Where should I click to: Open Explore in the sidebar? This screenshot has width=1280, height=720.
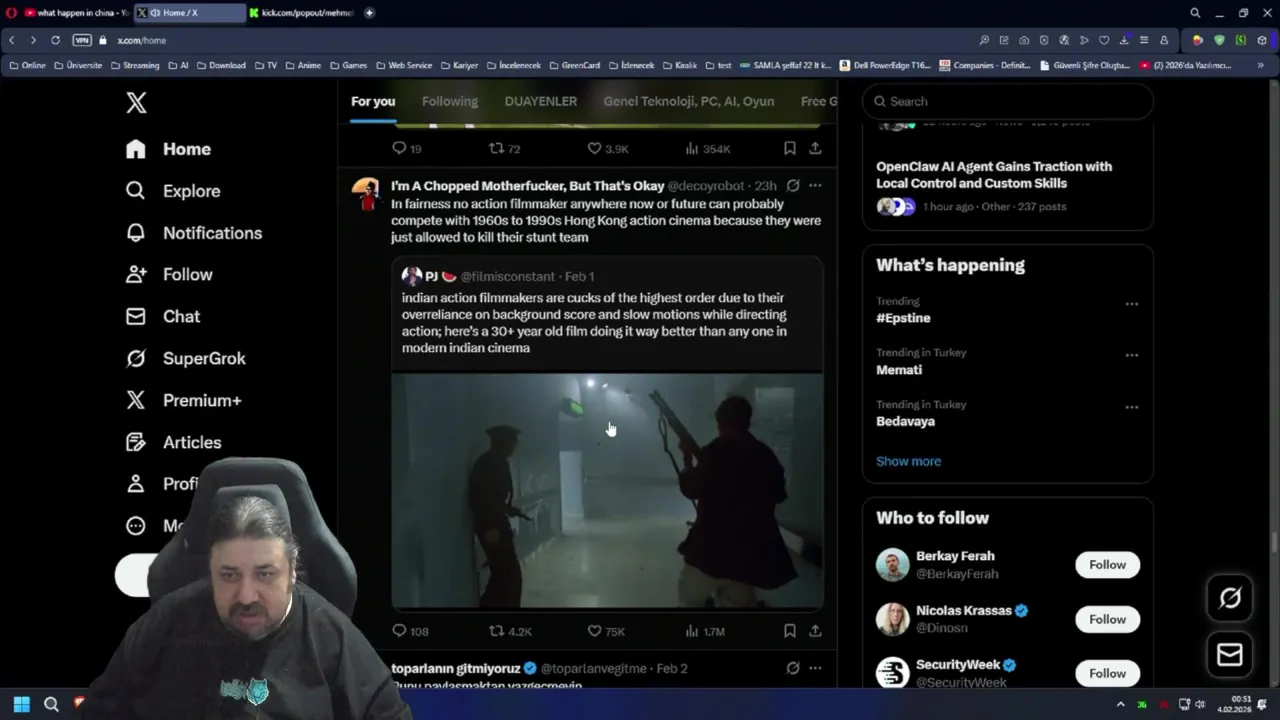click(x=172, y=191)
